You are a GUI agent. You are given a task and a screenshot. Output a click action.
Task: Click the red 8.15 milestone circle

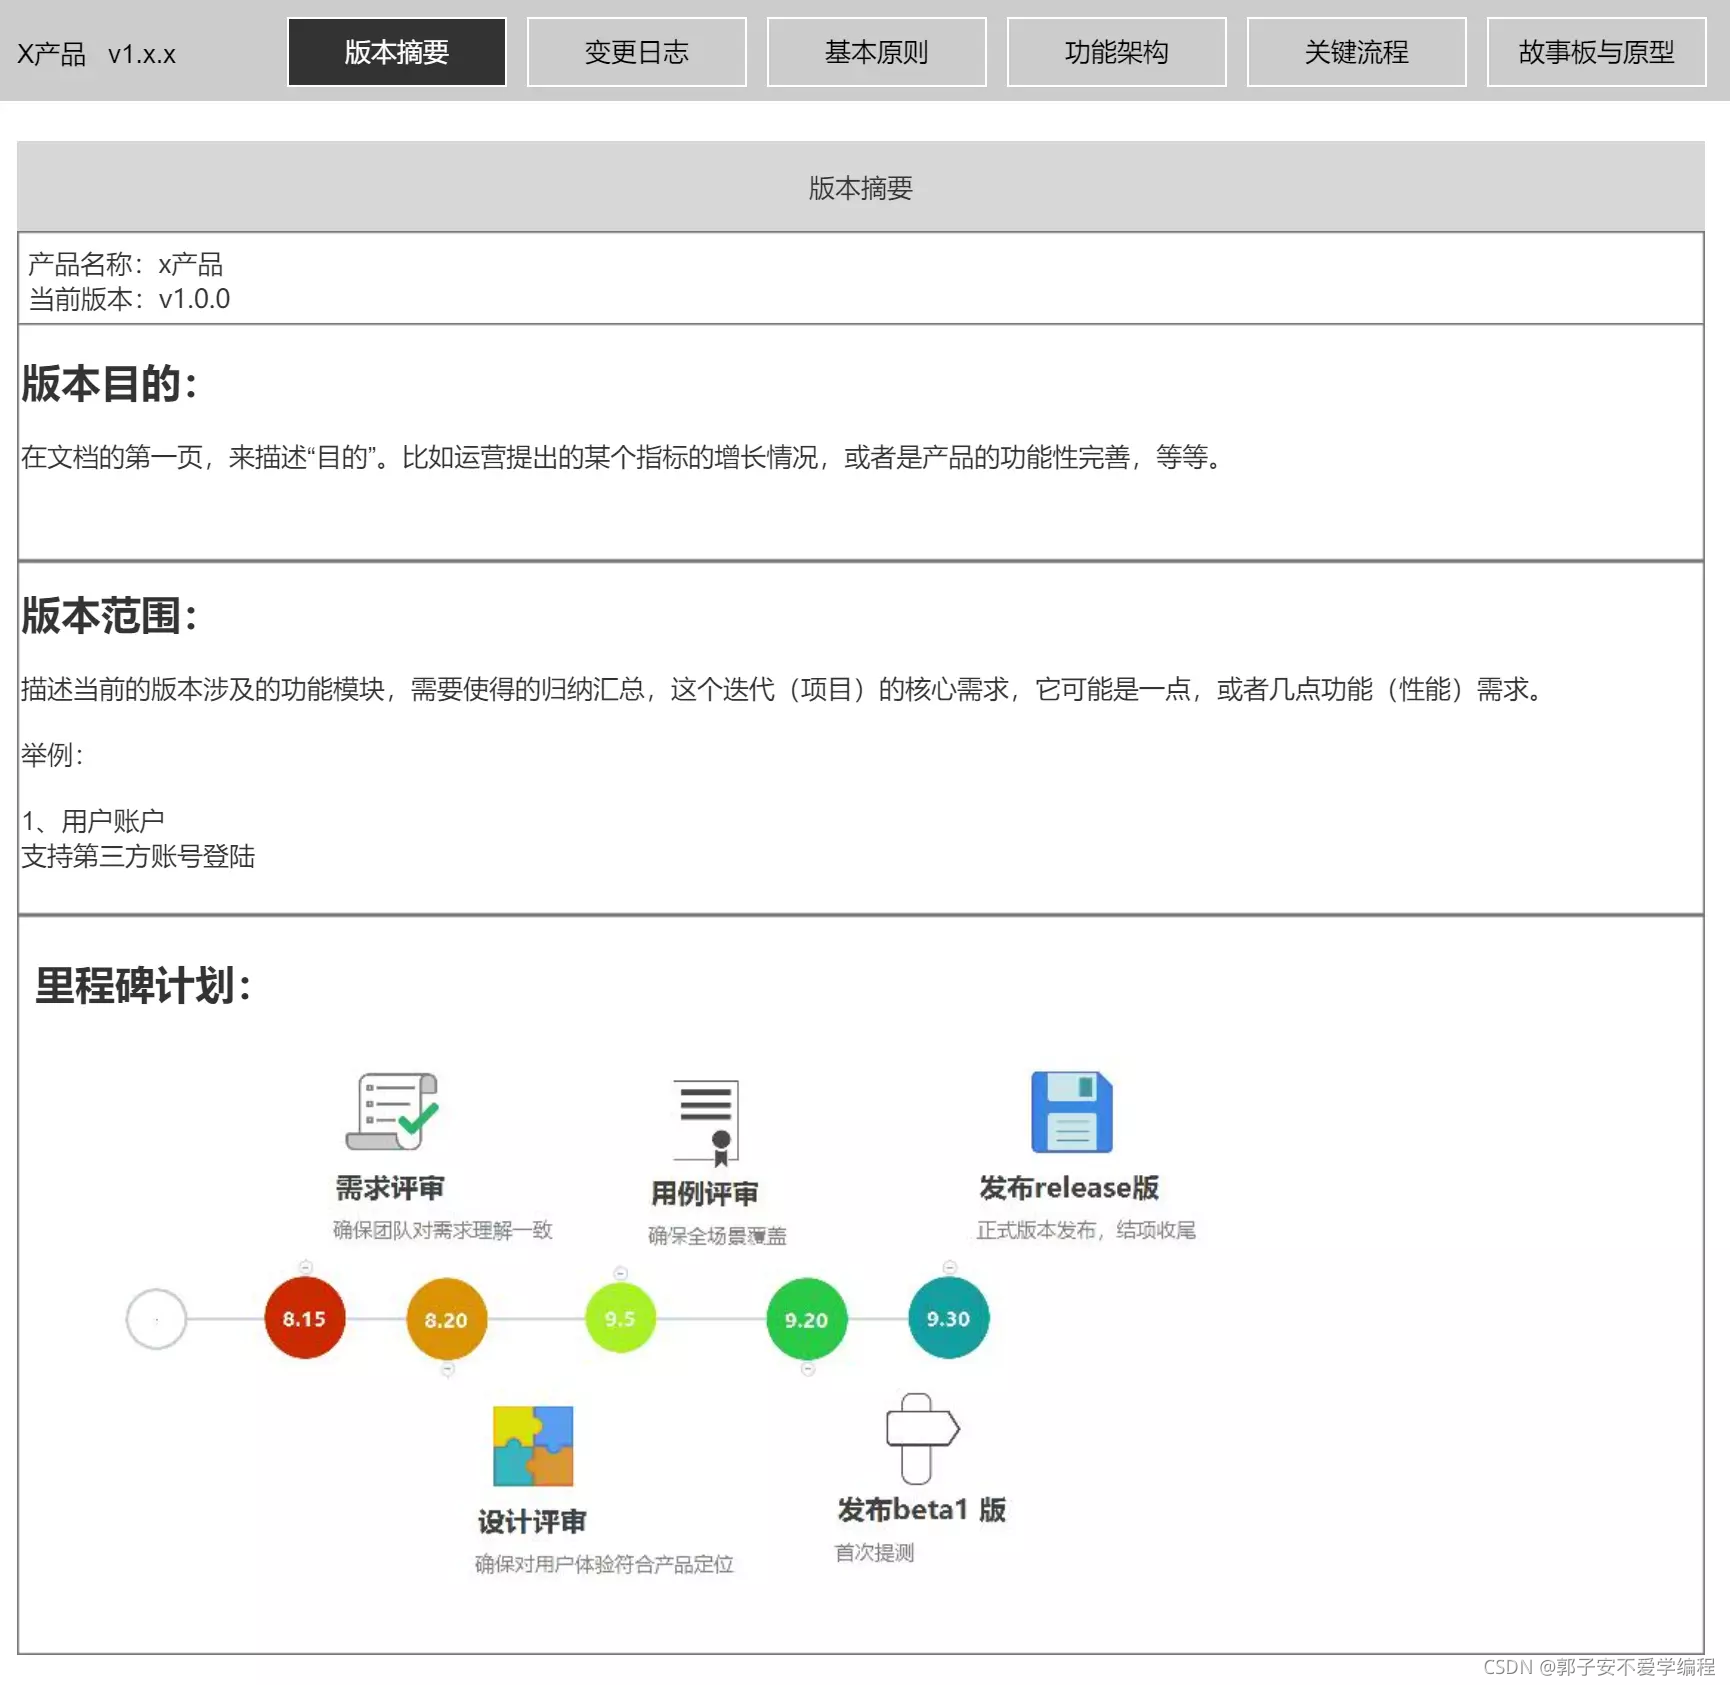click(305, 1318)
